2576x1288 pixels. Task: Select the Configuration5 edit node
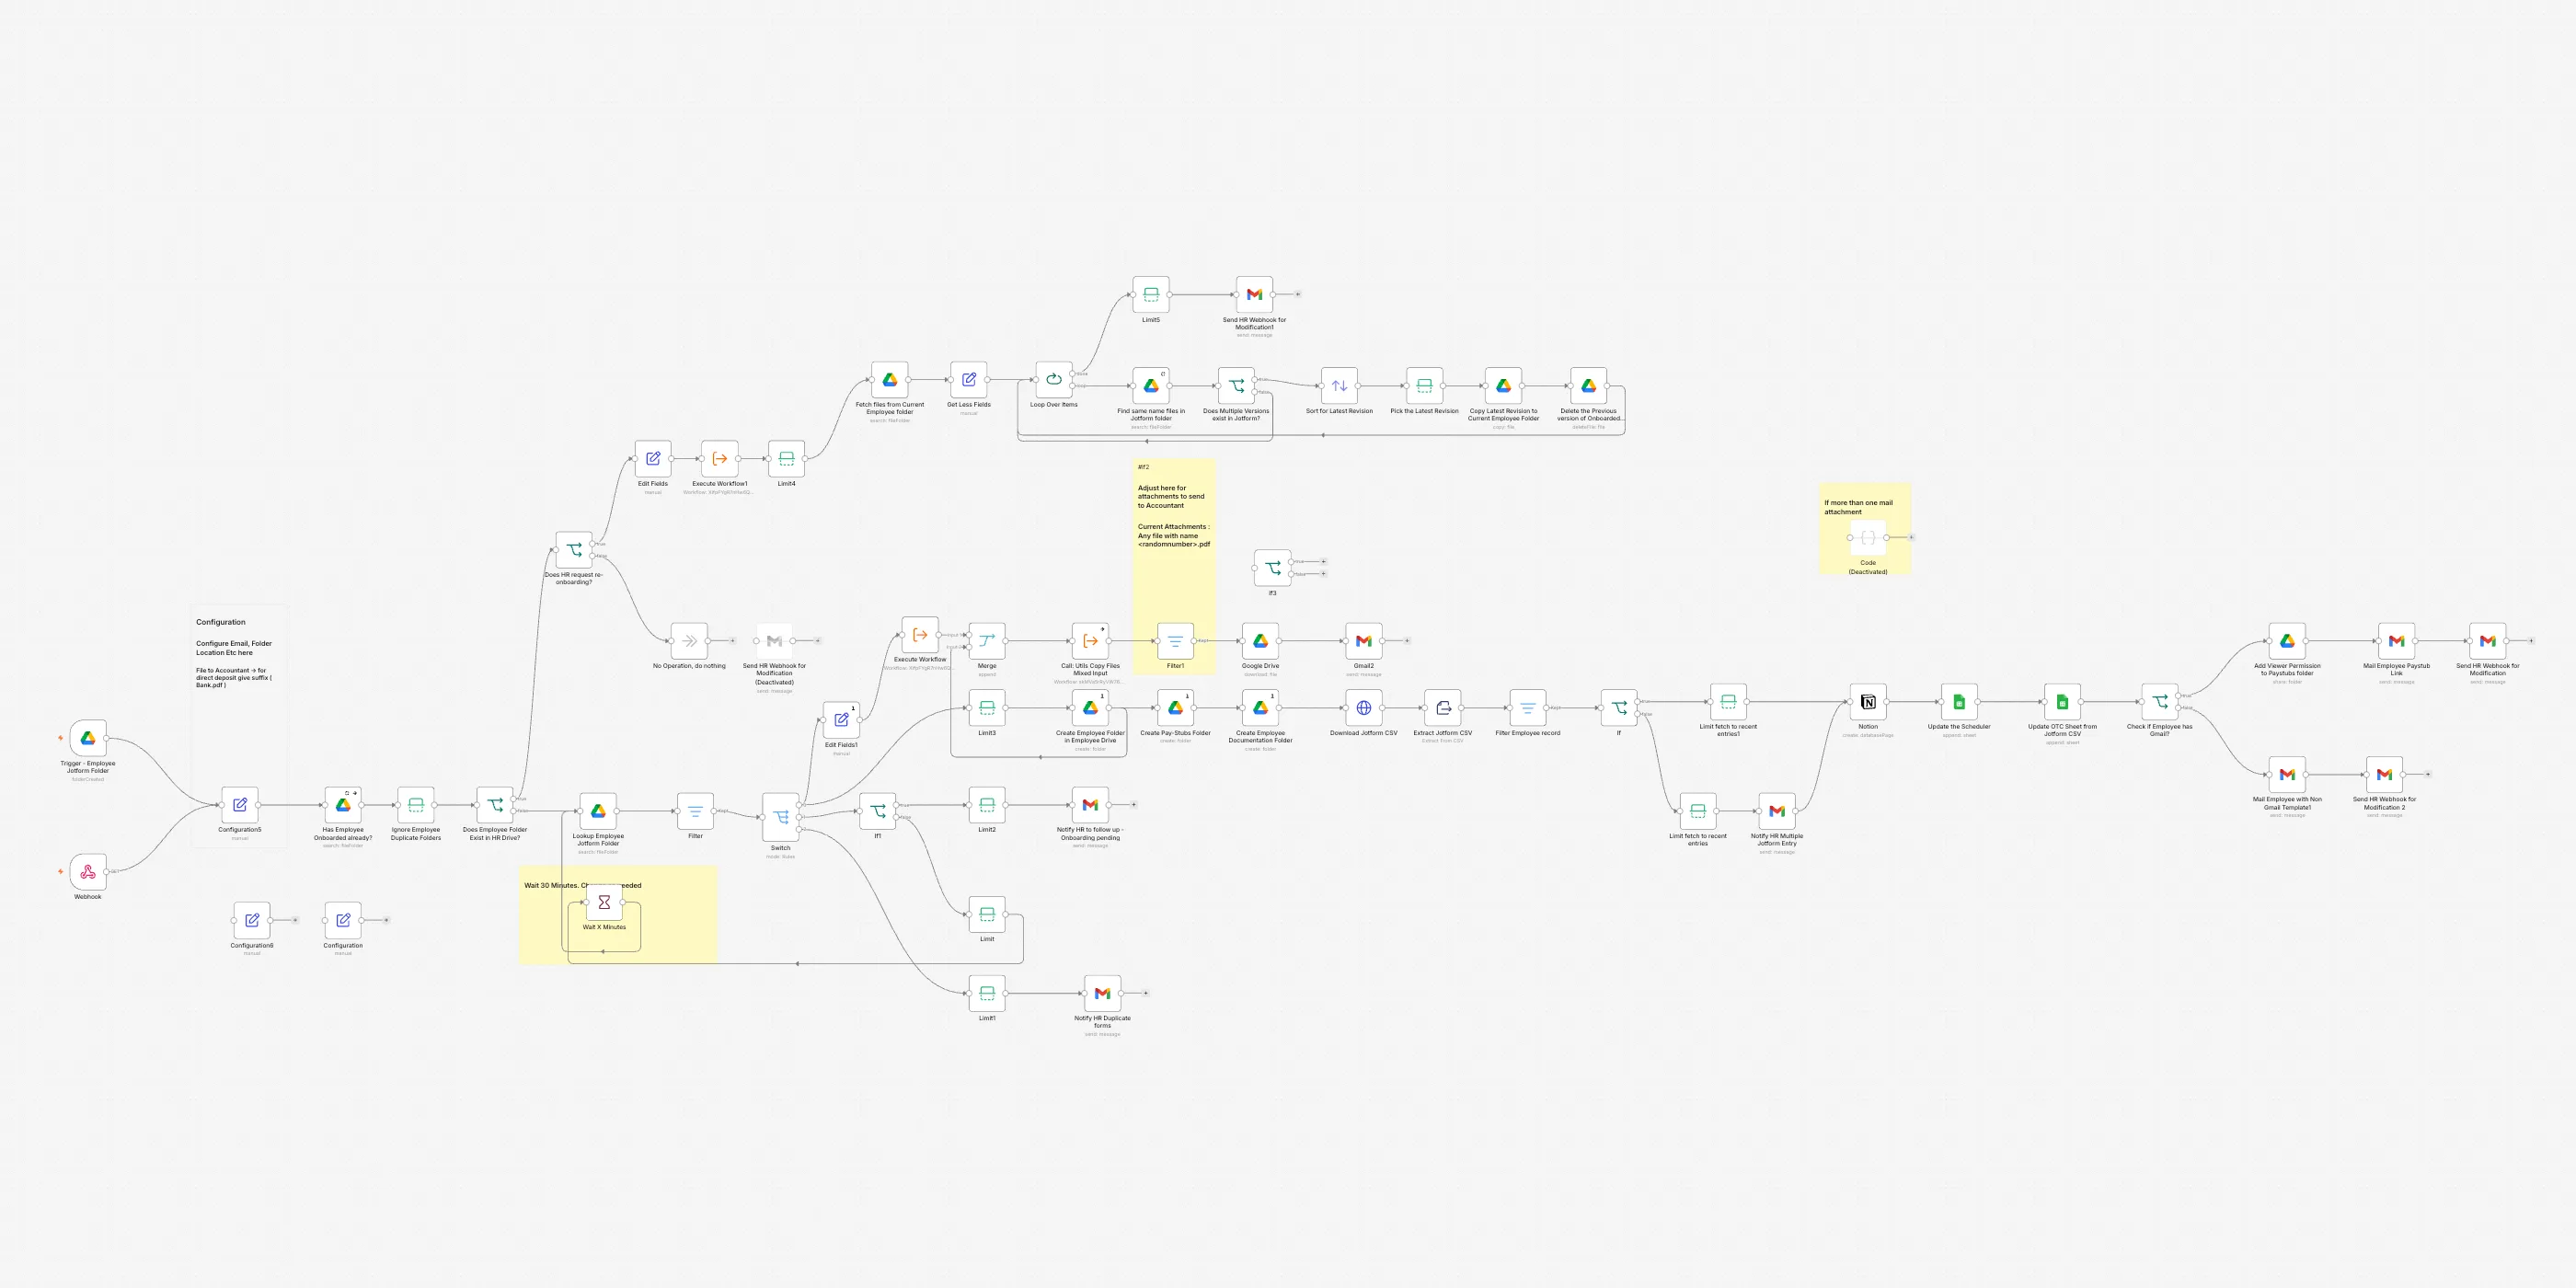click(240, 805)
